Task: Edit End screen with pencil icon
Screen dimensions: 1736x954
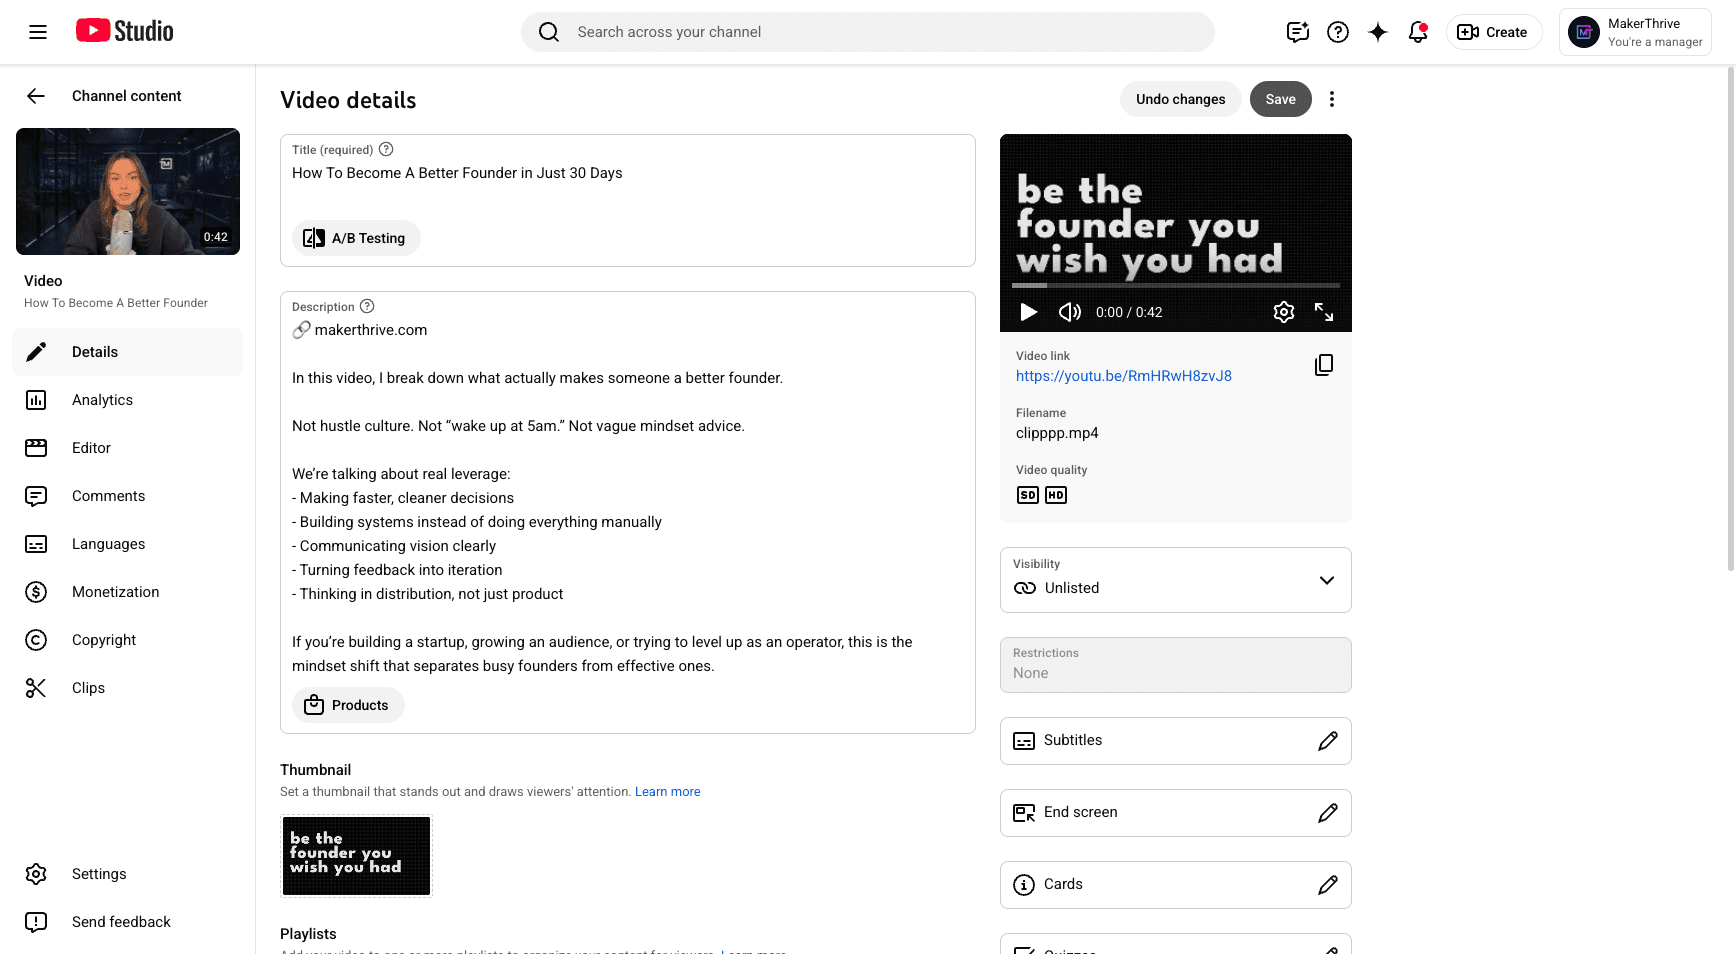Action: point(1328,813)
